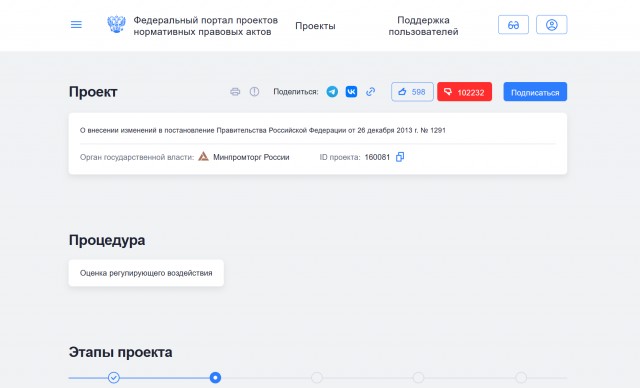Click project ID value 160081

[377, 157]
